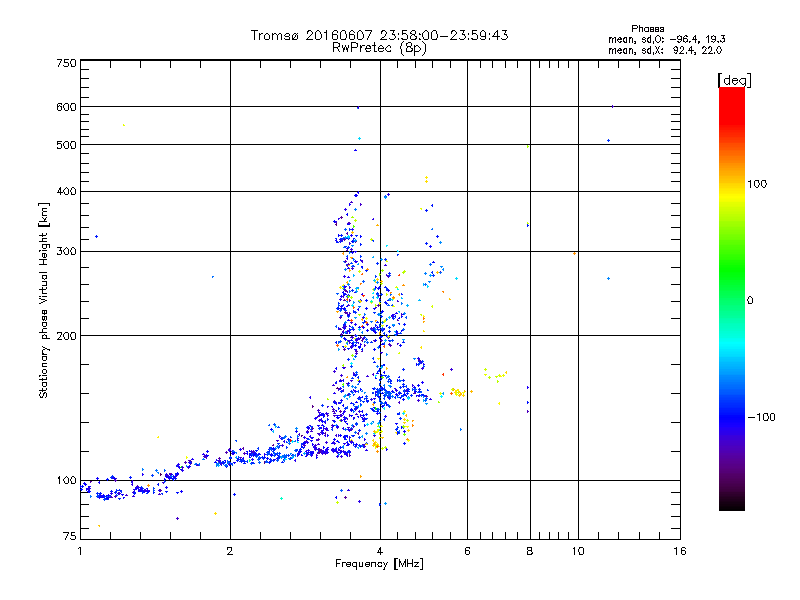Click the x-axis tick label '1'

tap(80, 551)
